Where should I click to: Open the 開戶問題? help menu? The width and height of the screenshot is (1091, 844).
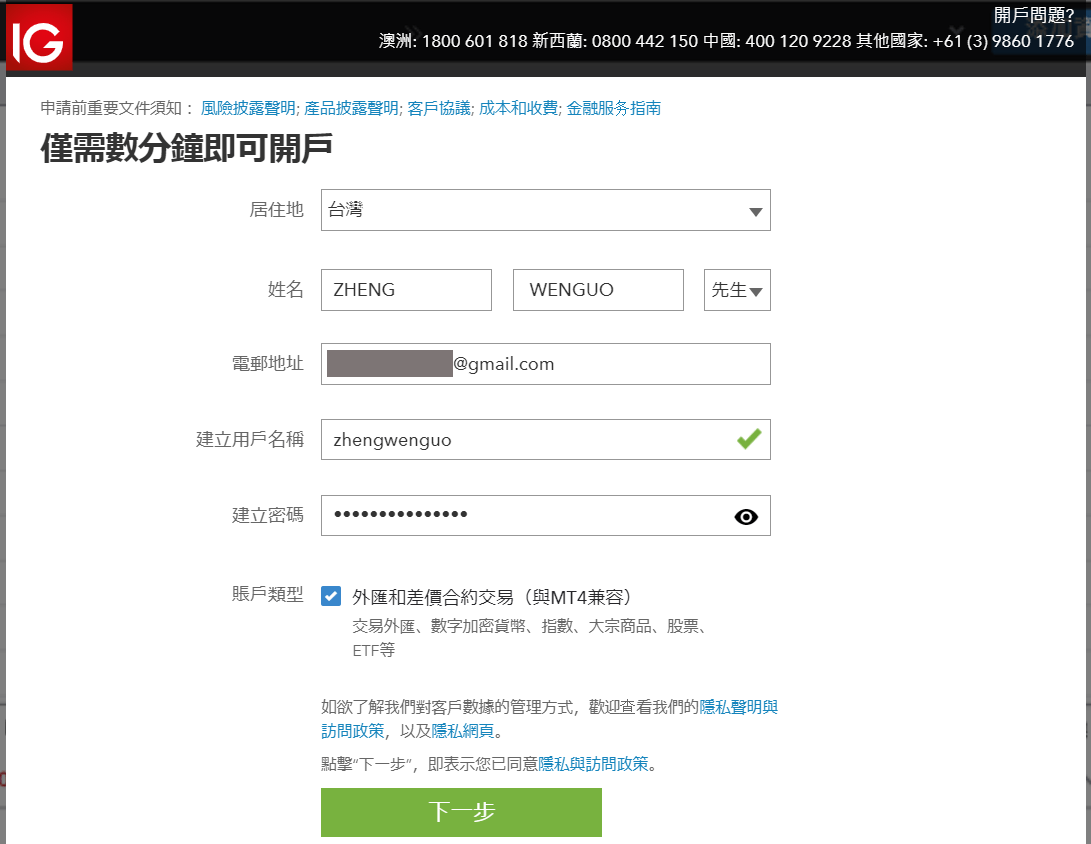[1032, 14]
